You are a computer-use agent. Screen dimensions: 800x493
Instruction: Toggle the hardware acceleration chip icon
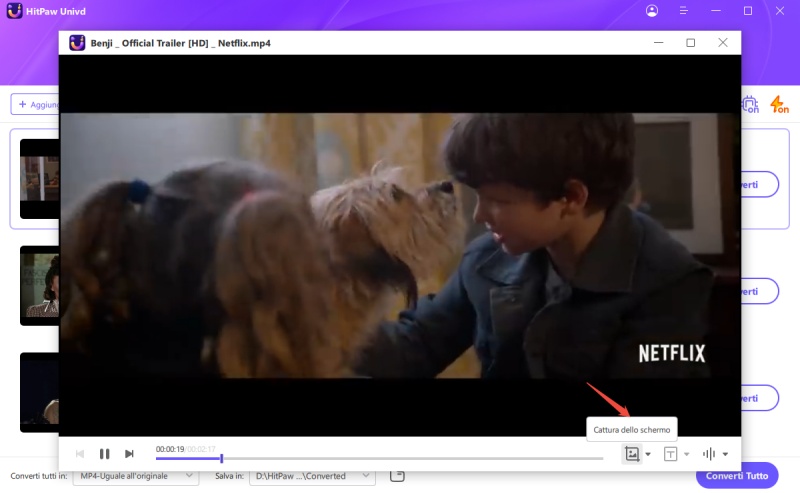click(750, 105)
